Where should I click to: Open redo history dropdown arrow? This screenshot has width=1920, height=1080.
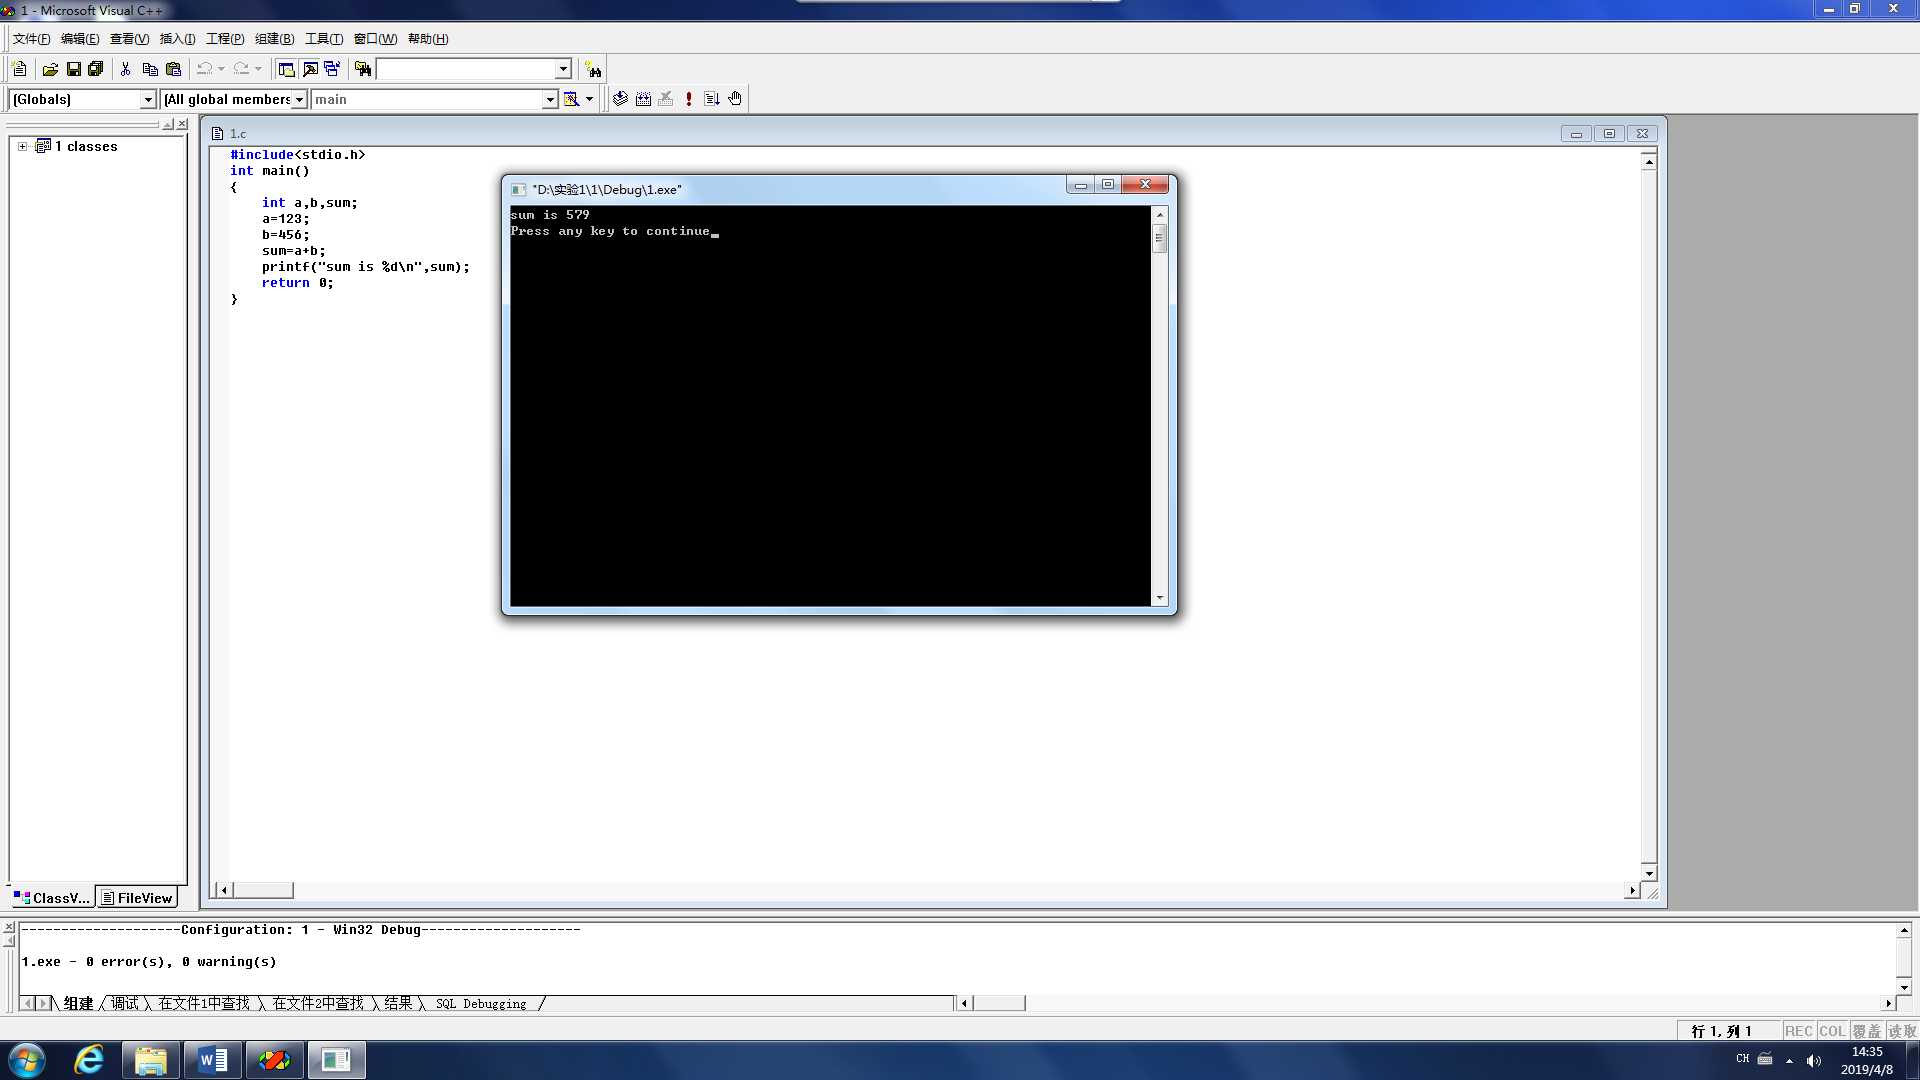click(258, 69)
